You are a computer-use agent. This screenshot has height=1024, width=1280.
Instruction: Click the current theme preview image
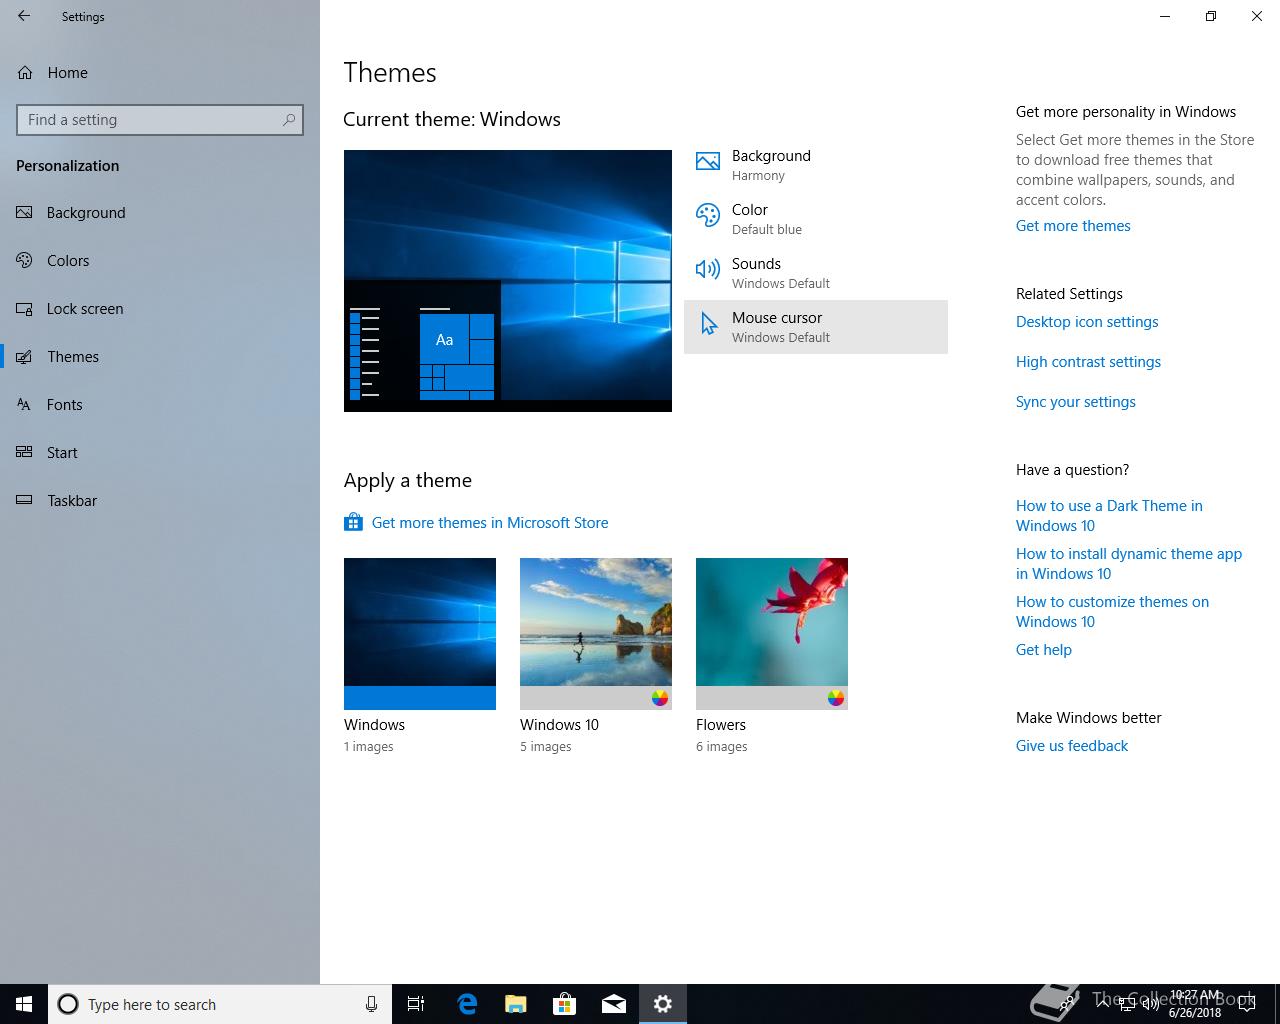click(508, 281)
